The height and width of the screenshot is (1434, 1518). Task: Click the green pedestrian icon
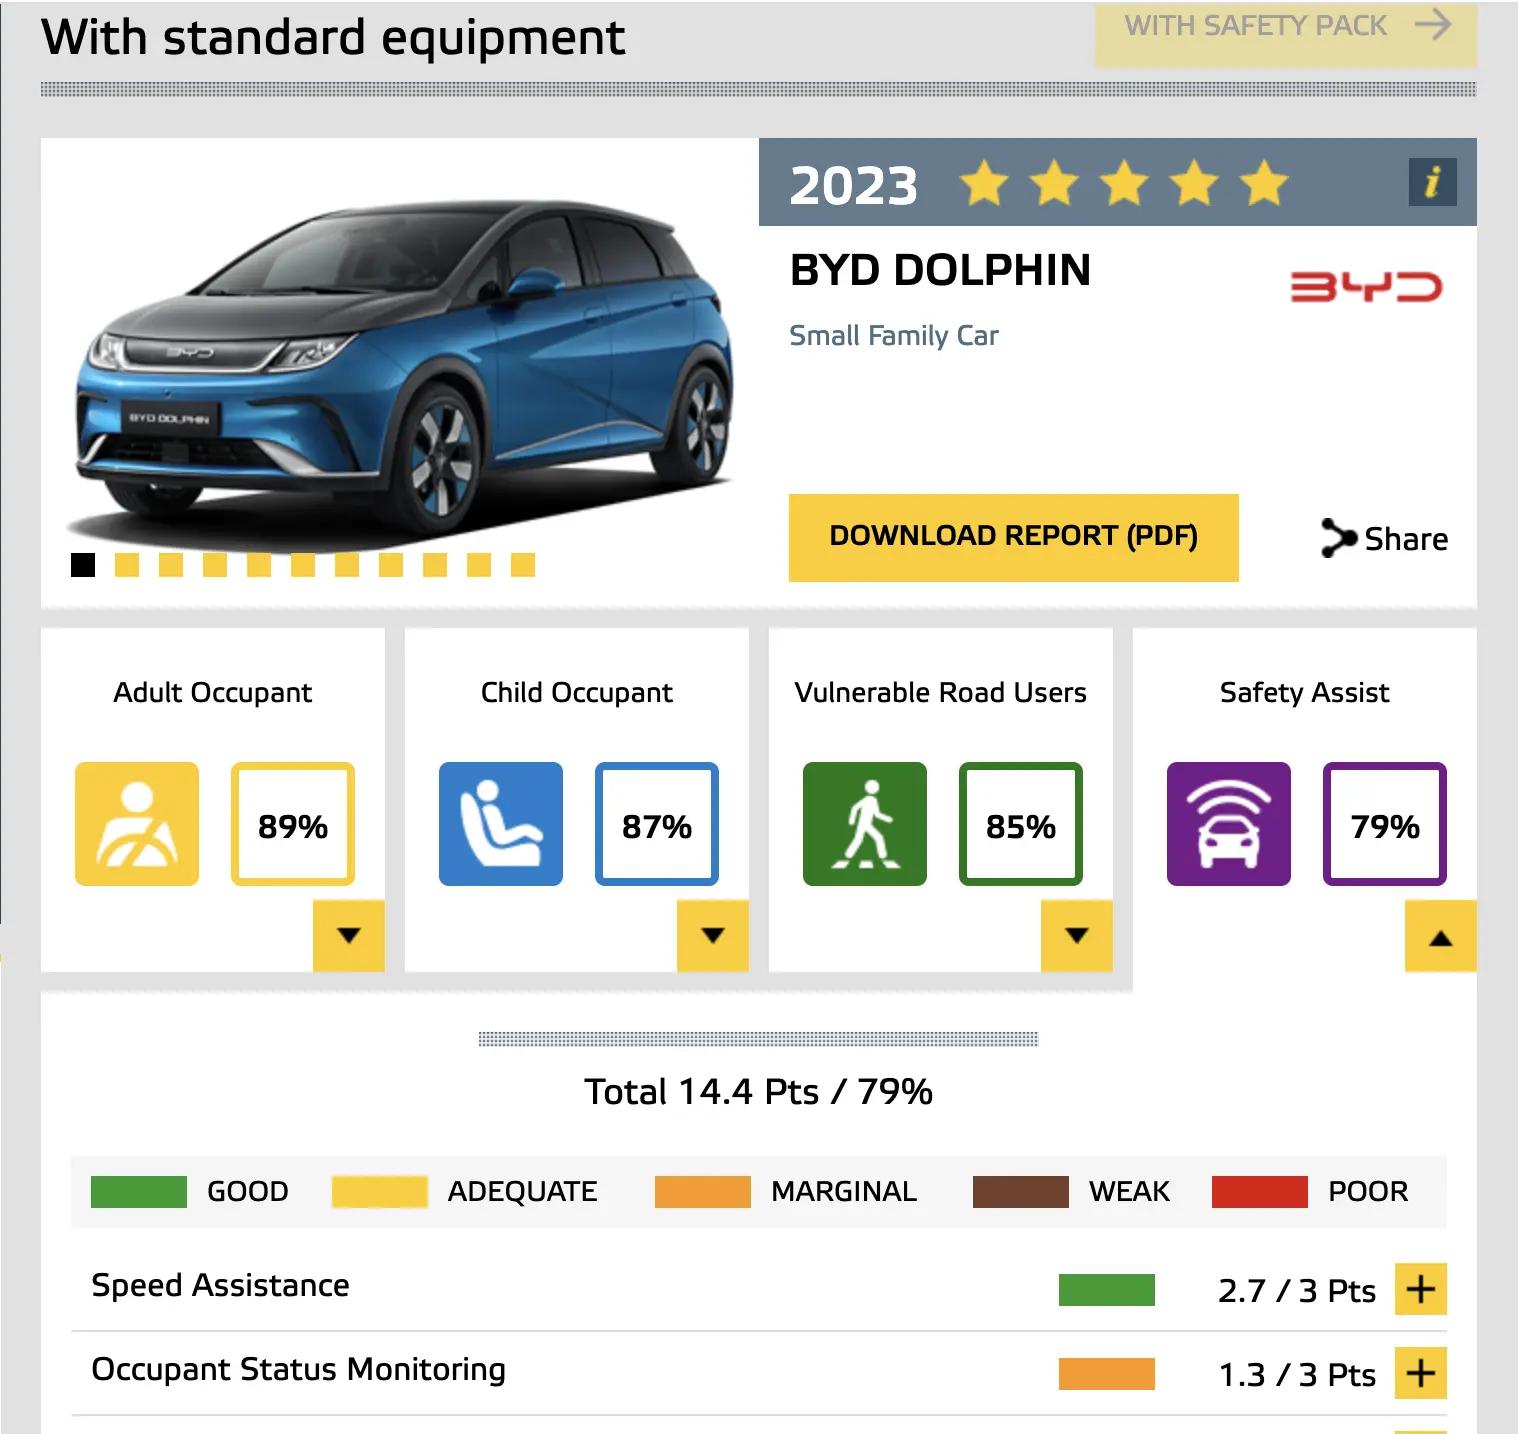coord(865,824)
